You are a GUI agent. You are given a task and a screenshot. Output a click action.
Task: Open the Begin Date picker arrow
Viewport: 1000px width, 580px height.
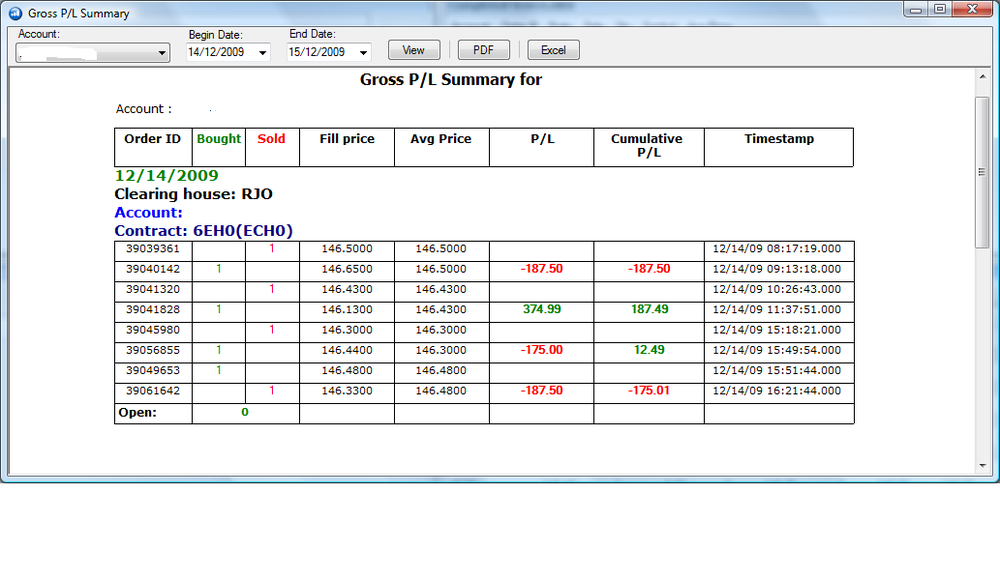point(262,52)
